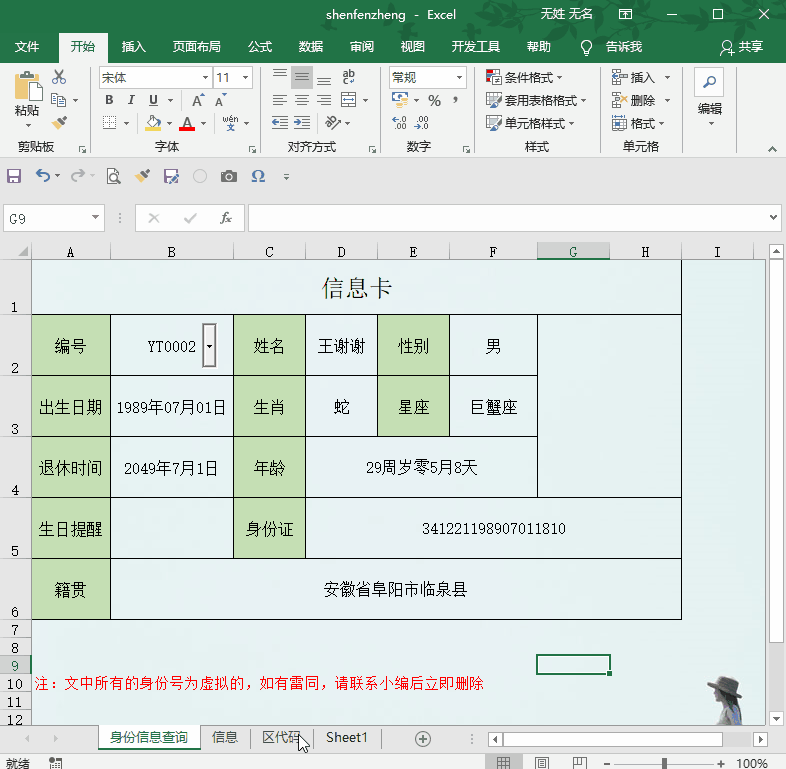Click the comma style icon

[x=455, y=100]
